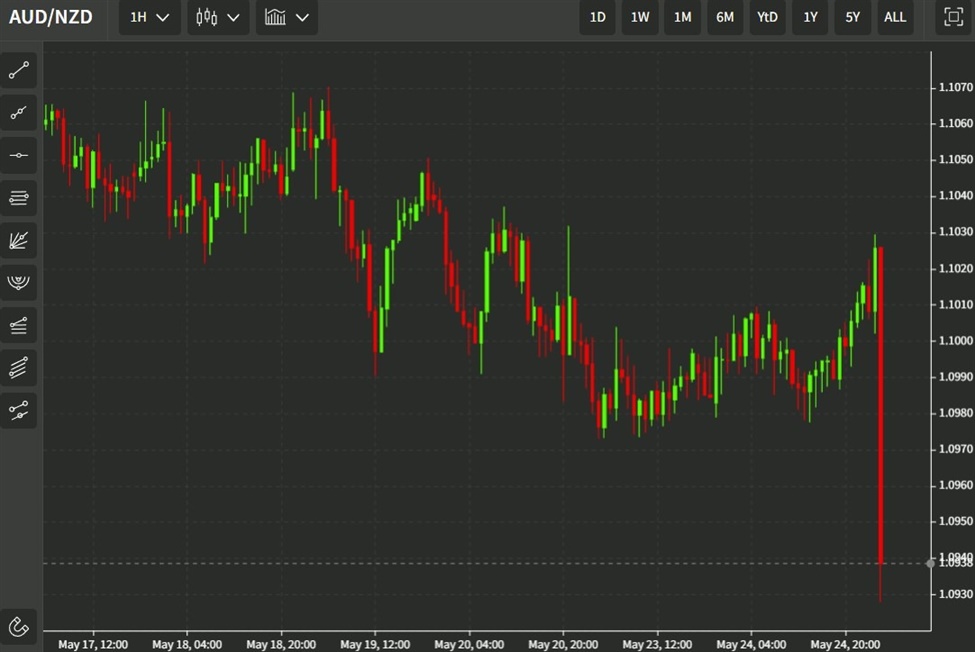975x652 pixels.
Task: Open the fullscreen chart view
Action: 950,17
